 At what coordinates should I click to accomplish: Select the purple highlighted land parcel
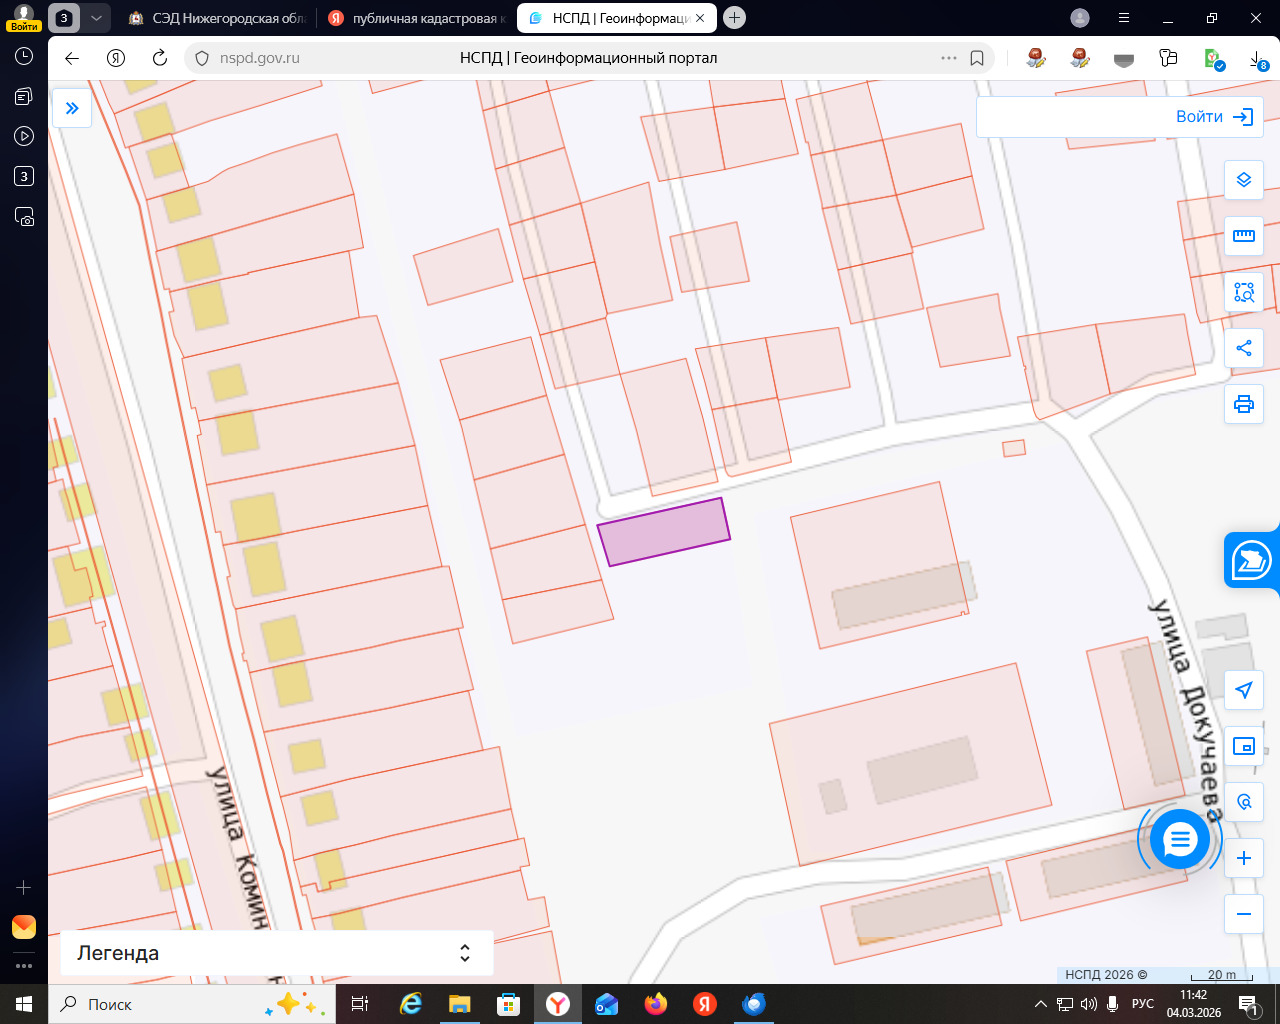click(664, 532)
